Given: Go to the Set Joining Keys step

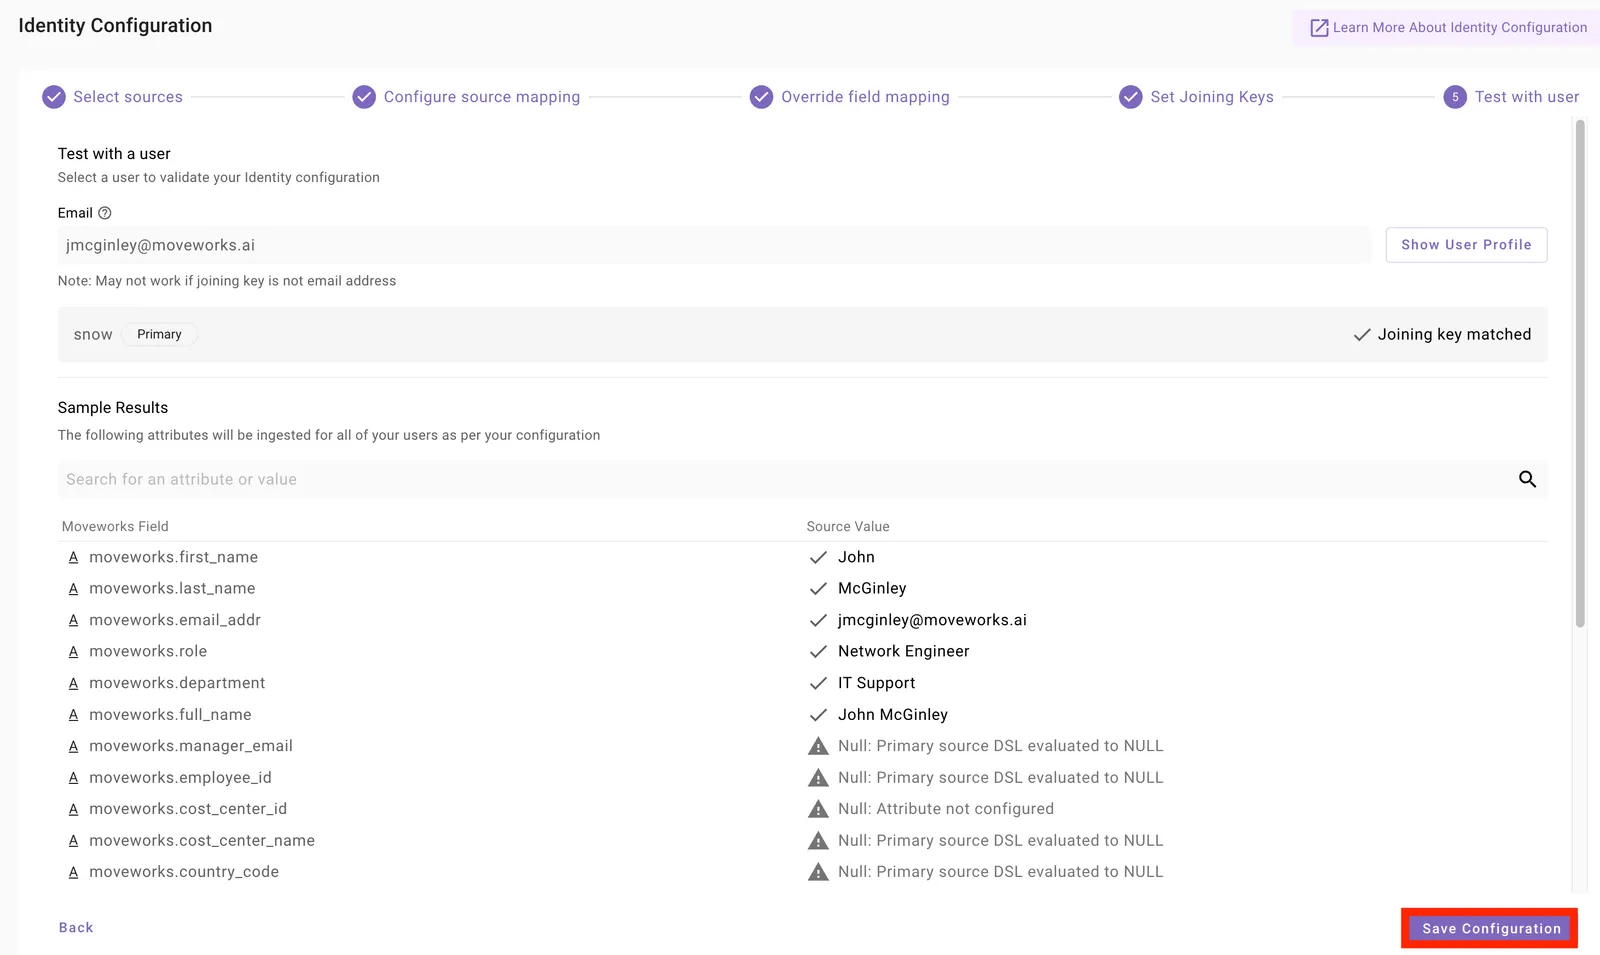Looking at the screenshot, I should point(1212,97).
